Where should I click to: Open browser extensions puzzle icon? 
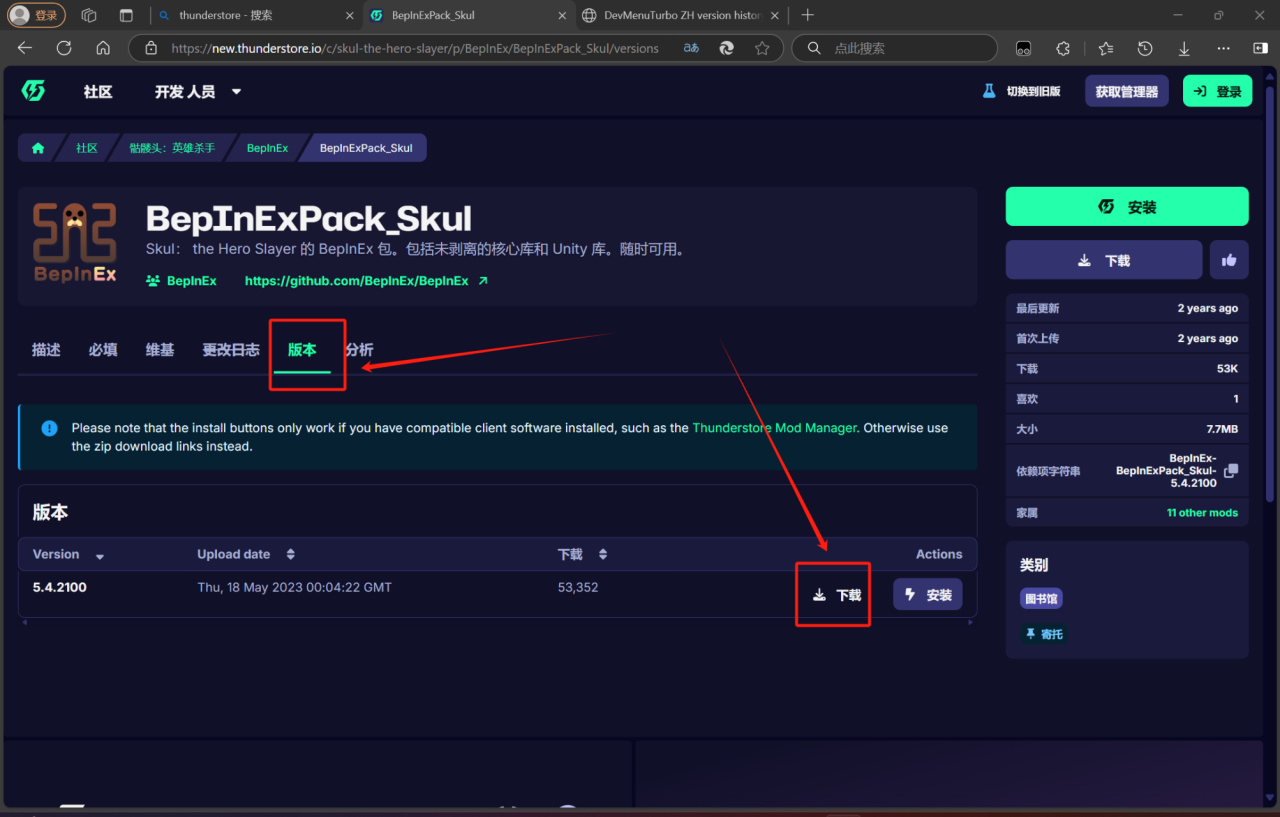pos(1063,48)
